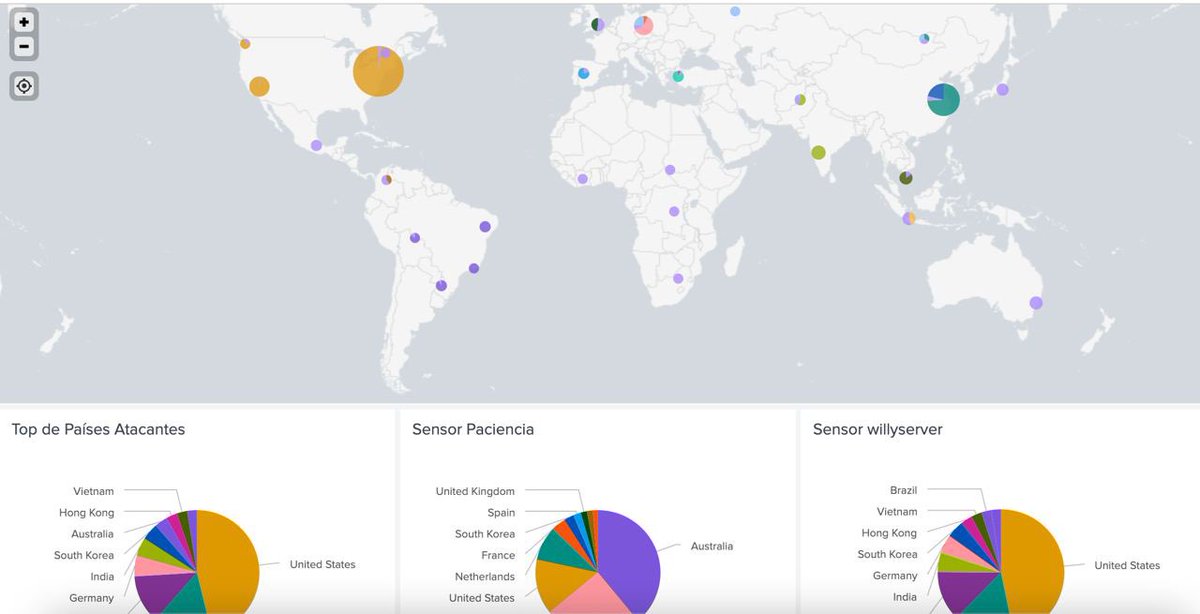
Task: Zoom in on the map
Action: (24, 22)
